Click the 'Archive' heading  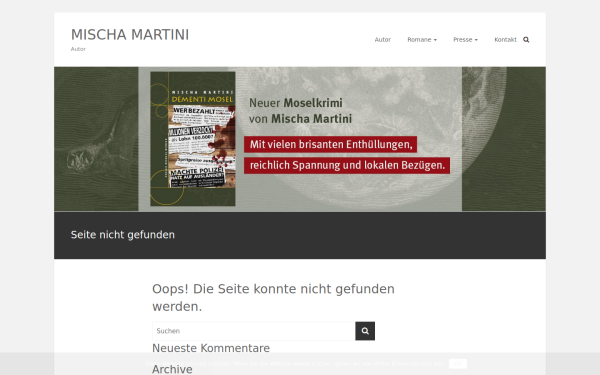point(172,369)
